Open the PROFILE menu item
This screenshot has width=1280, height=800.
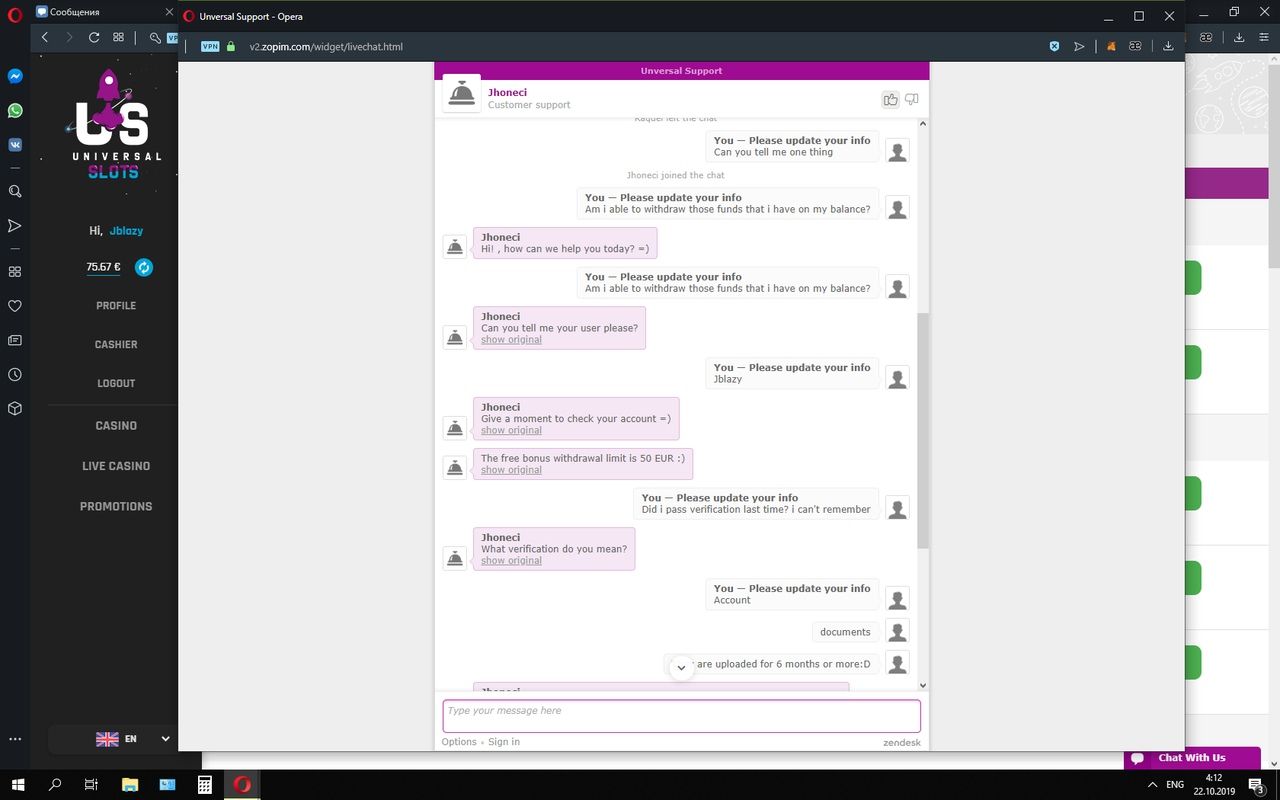116,306
